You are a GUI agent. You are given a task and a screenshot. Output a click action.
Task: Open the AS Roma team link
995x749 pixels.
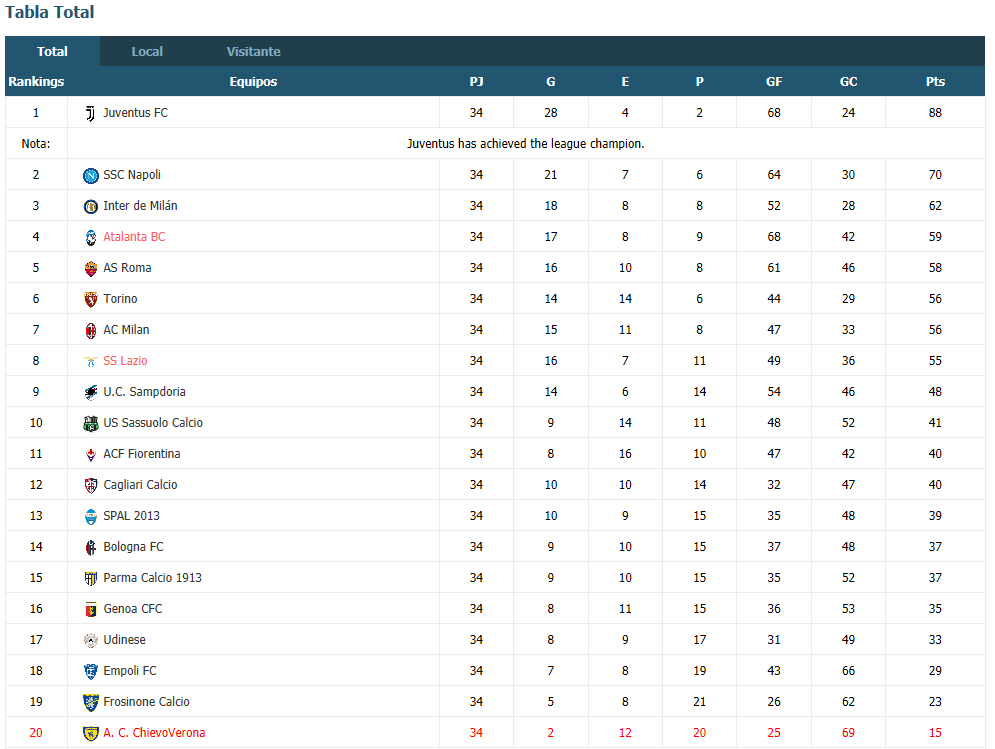(127, 268)
